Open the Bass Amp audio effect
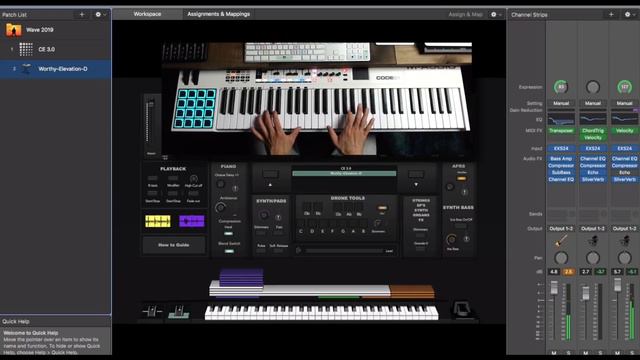The height and width of the screenshot is (360, 640). pos(561,158)
